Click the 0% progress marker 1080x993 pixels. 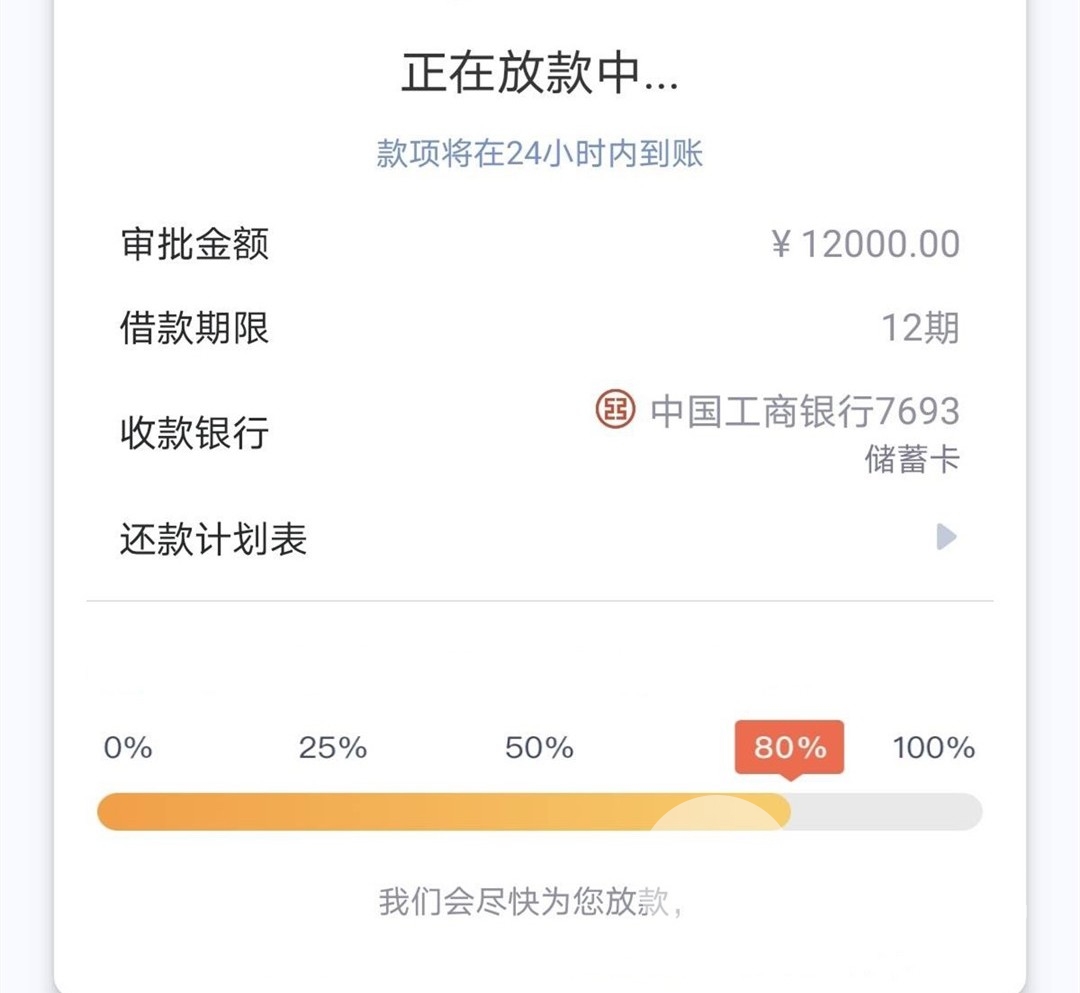[x=128, y=748]
